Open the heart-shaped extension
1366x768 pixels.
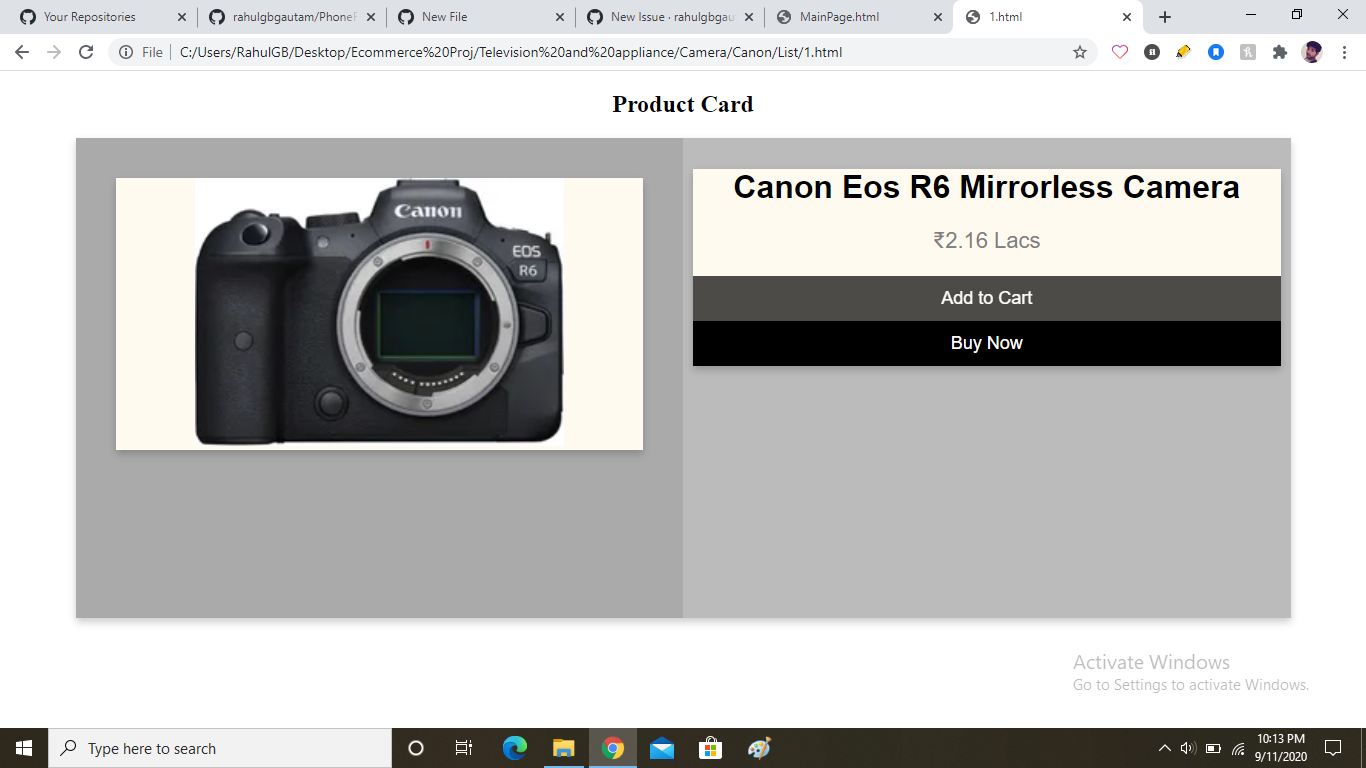(x=1120, y=52)
